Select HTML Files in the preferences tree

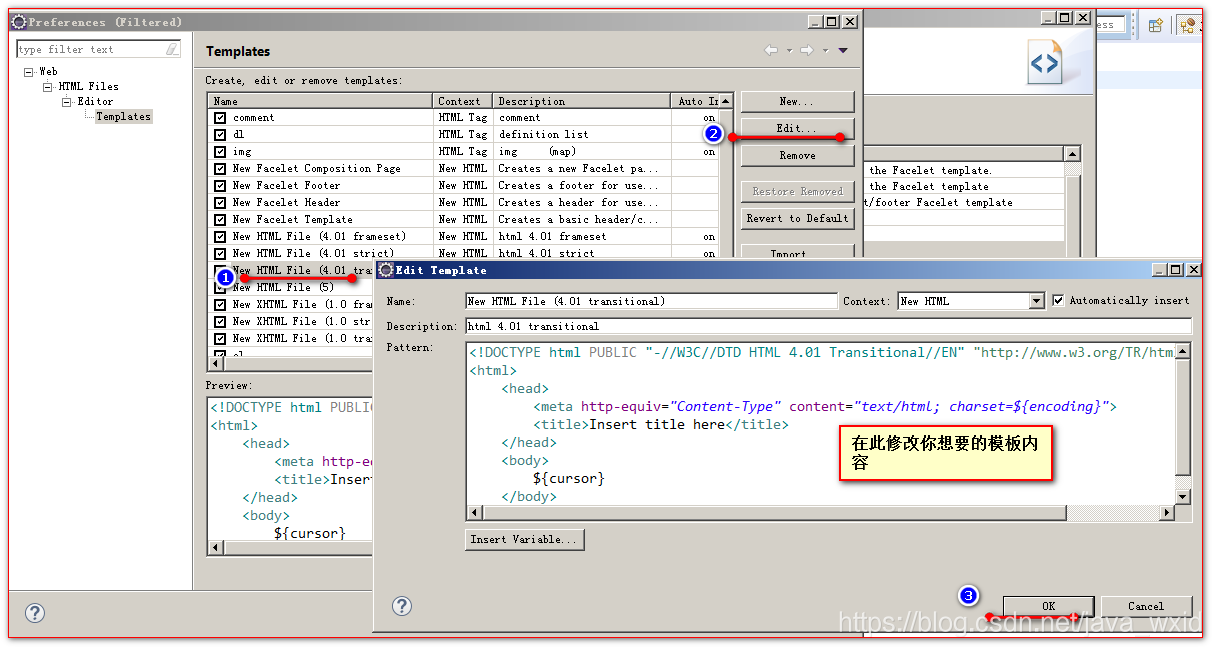(x=88, y=87)
